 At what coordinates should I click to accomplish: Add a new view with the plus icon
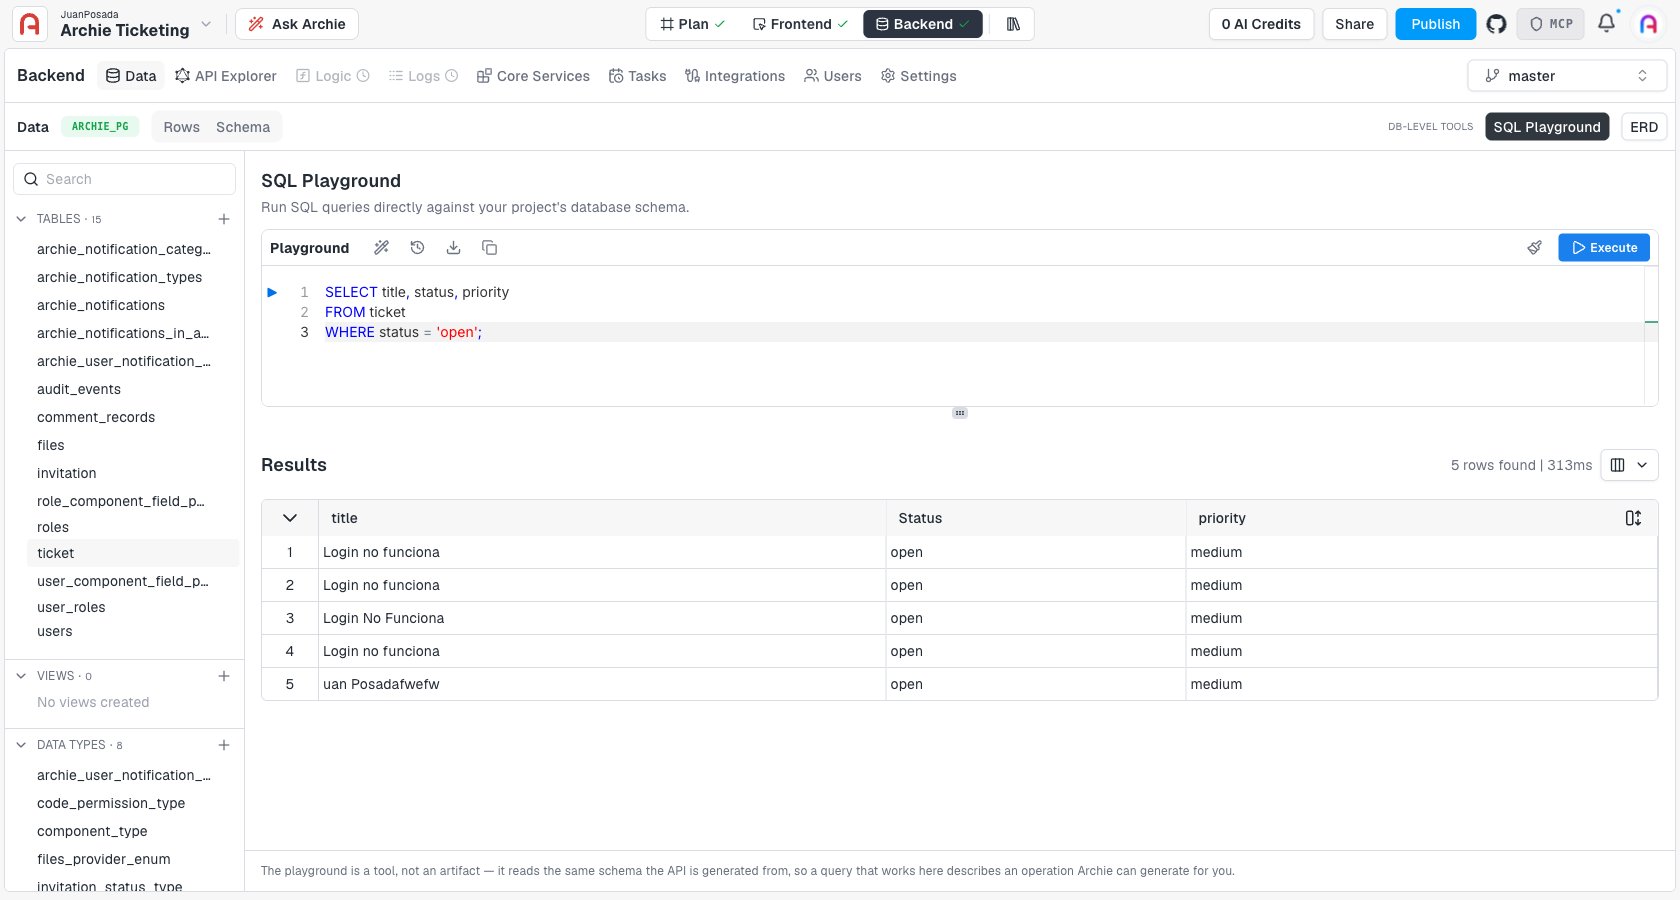224,676
